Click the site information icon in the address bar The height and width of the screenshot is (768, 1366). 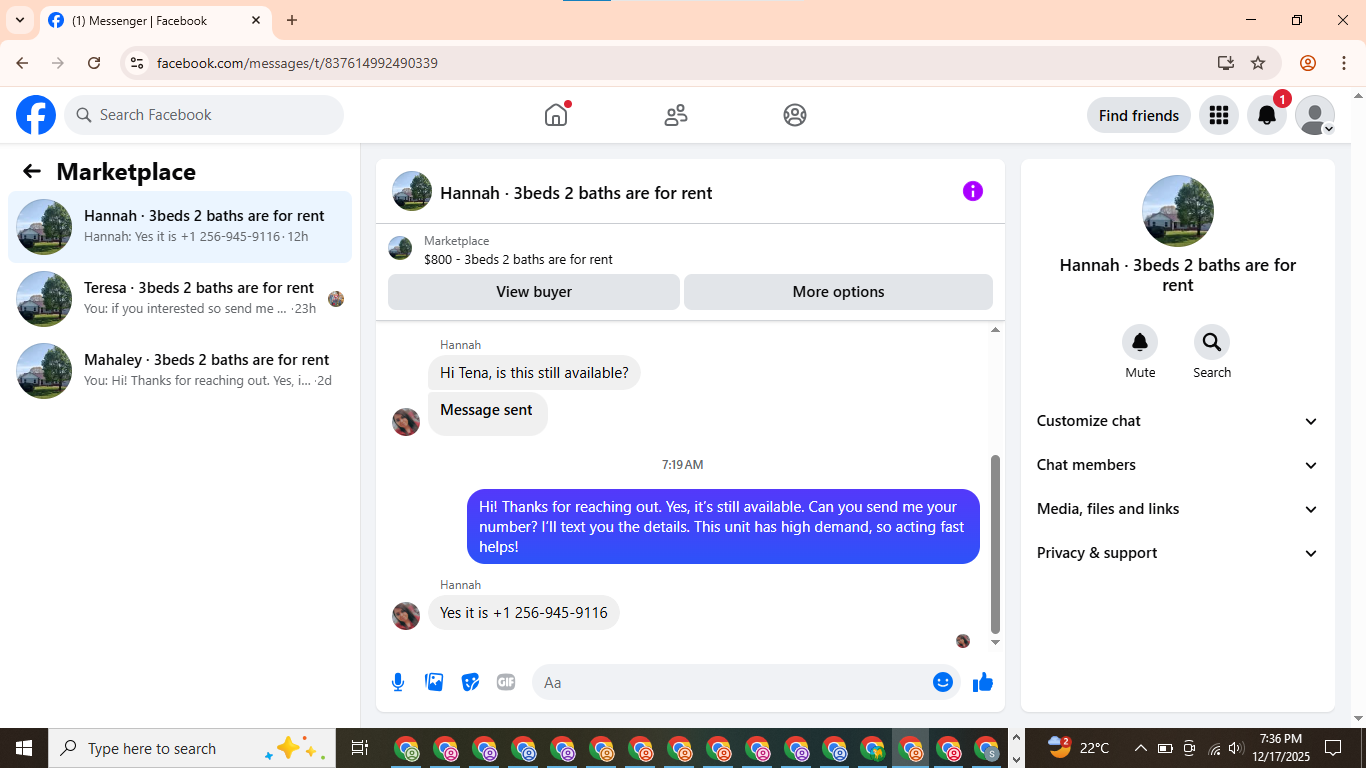(x=138, y=63)
